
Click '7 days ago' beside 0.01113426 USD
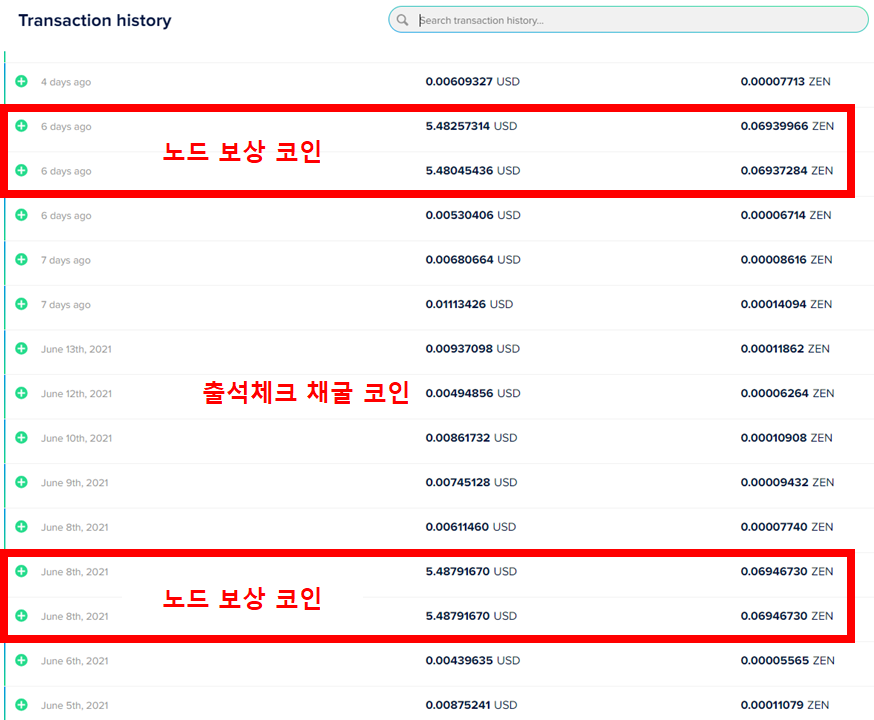[x=66, y=305]
